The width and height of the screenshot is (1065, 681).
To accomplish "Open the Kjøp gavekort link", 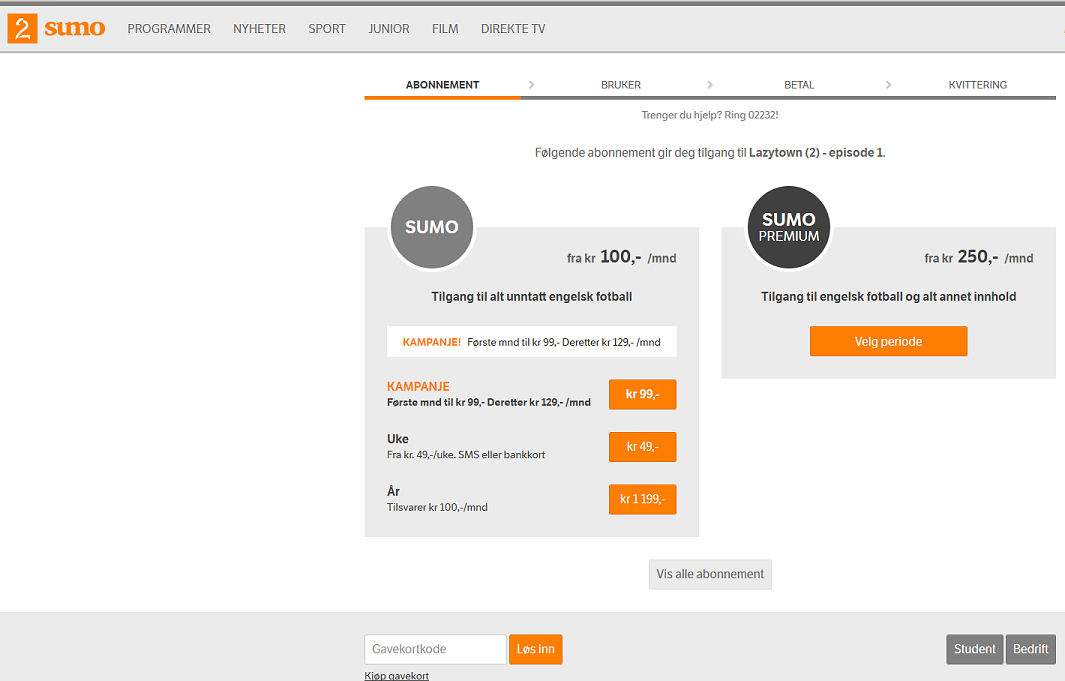I will (x=397, y=676).
